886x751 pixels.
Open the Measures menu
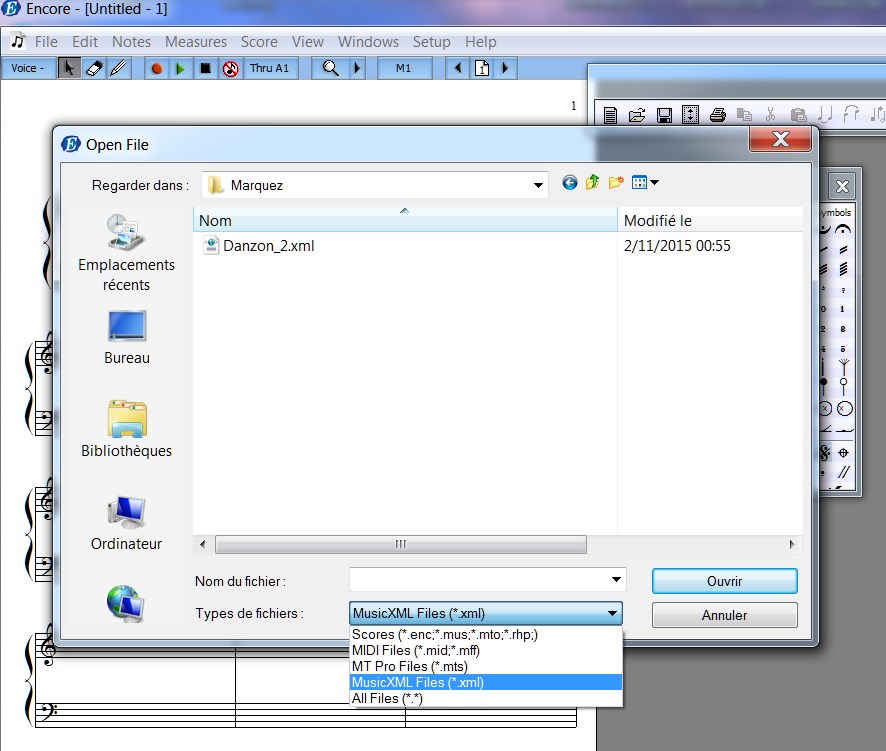point(196,42)
